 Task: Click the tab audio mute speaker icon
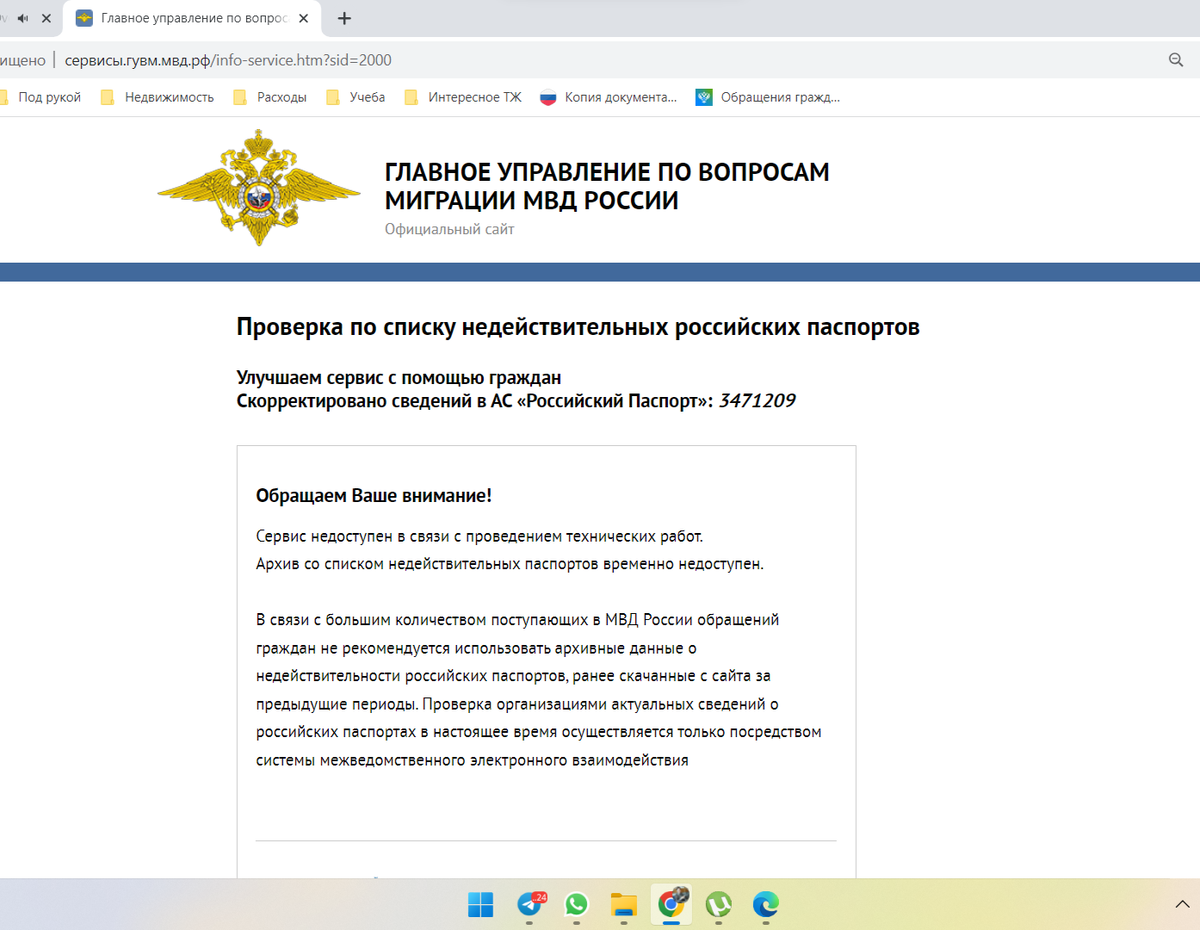(22, 18)
